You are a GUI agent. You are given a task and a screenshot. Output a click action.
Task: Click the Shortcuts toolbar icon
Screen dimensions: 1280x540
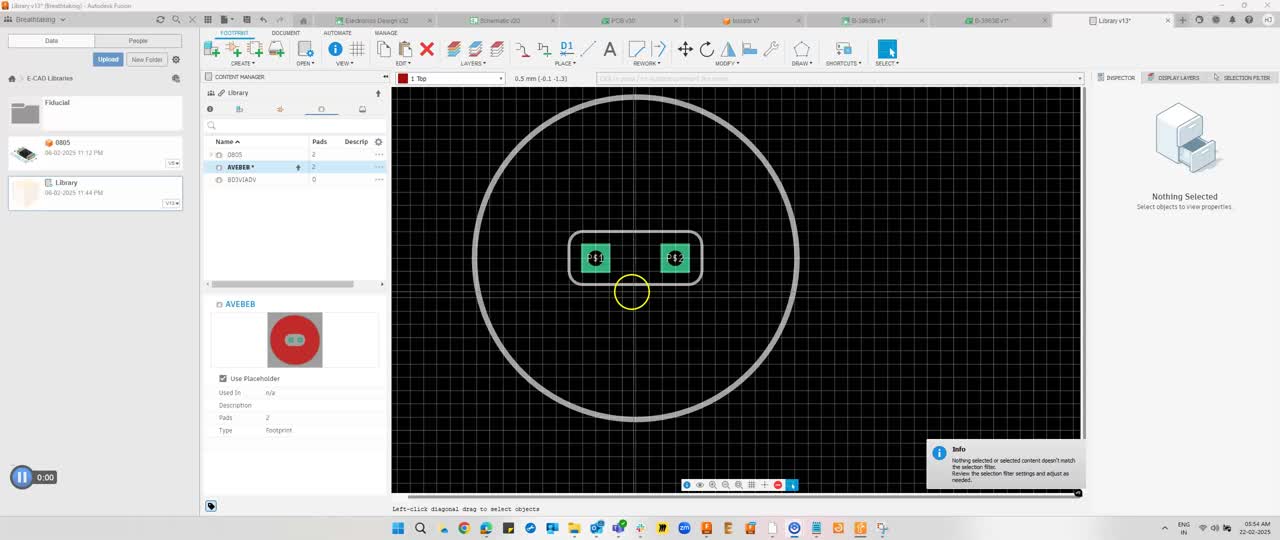(843, 49)
